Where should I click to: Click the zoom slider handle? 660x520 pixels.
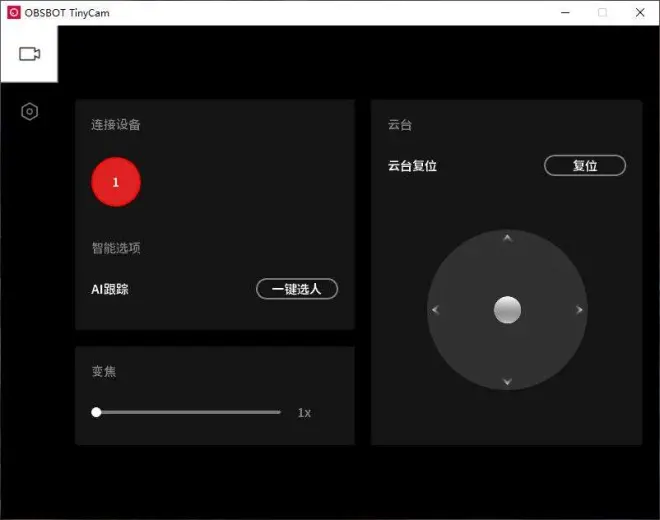coord(96,412)
